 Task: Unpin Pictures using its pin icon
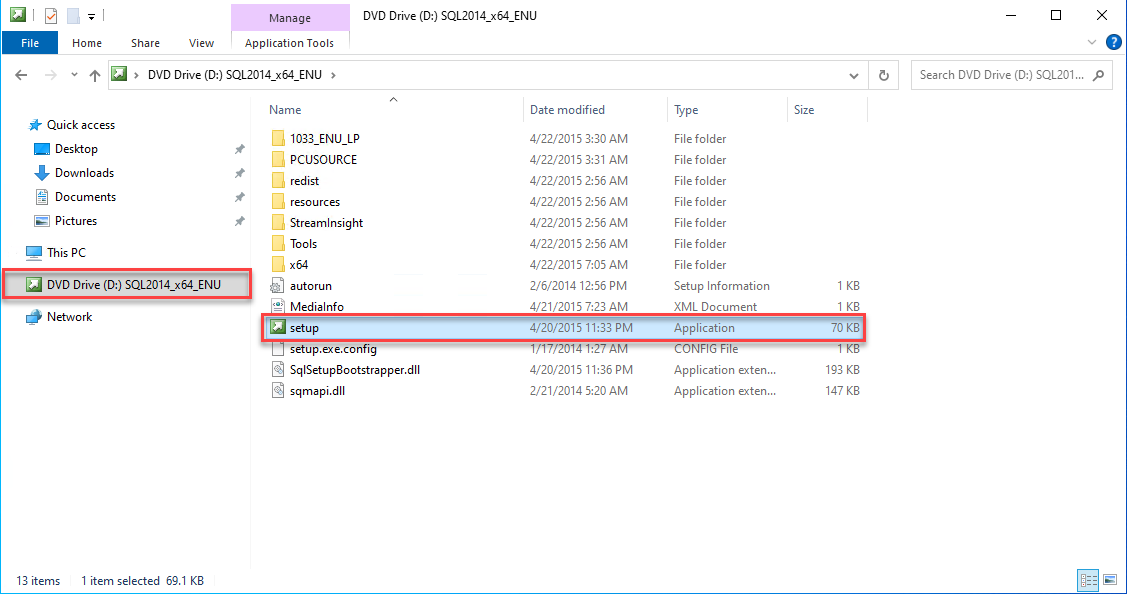[x=239, y=221]
